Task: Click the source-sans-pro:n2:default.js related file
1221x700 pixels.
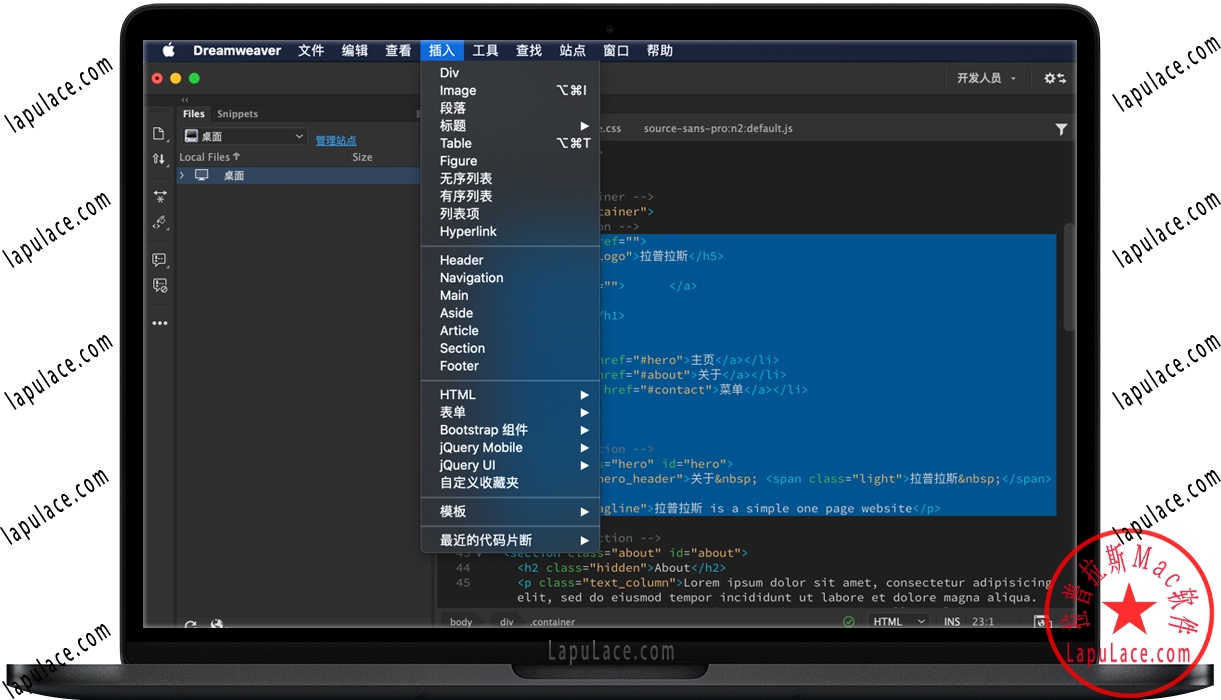Action: (x=717, y=129)
